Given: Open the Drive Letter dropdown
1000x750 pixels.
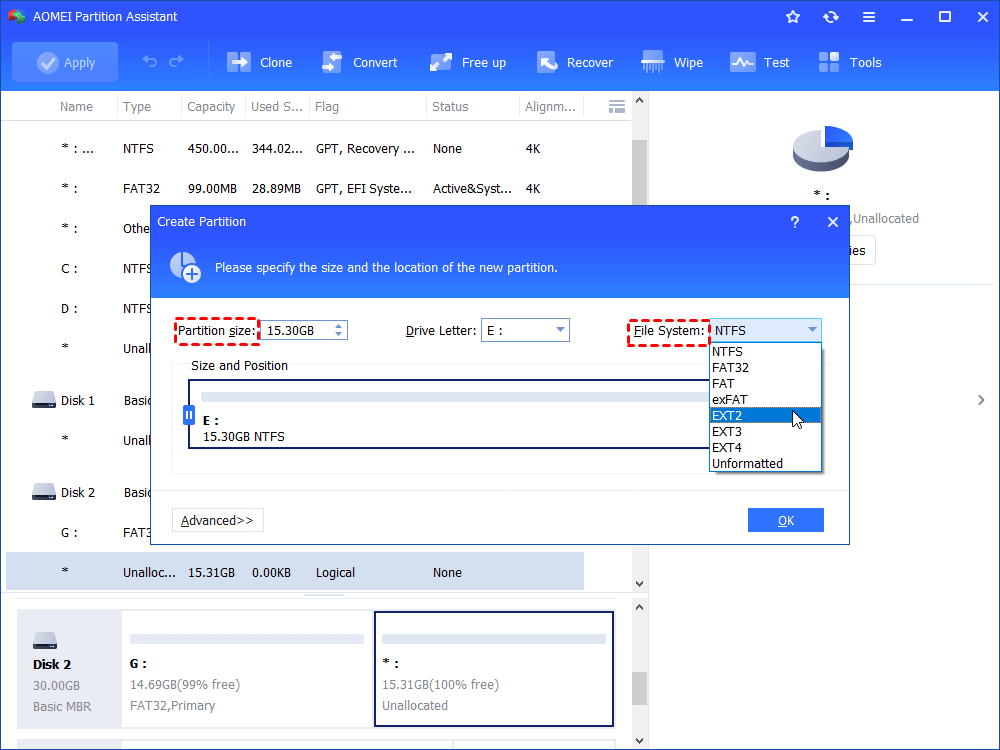Looking at the screenshot, I should click(x=558, y=329).
